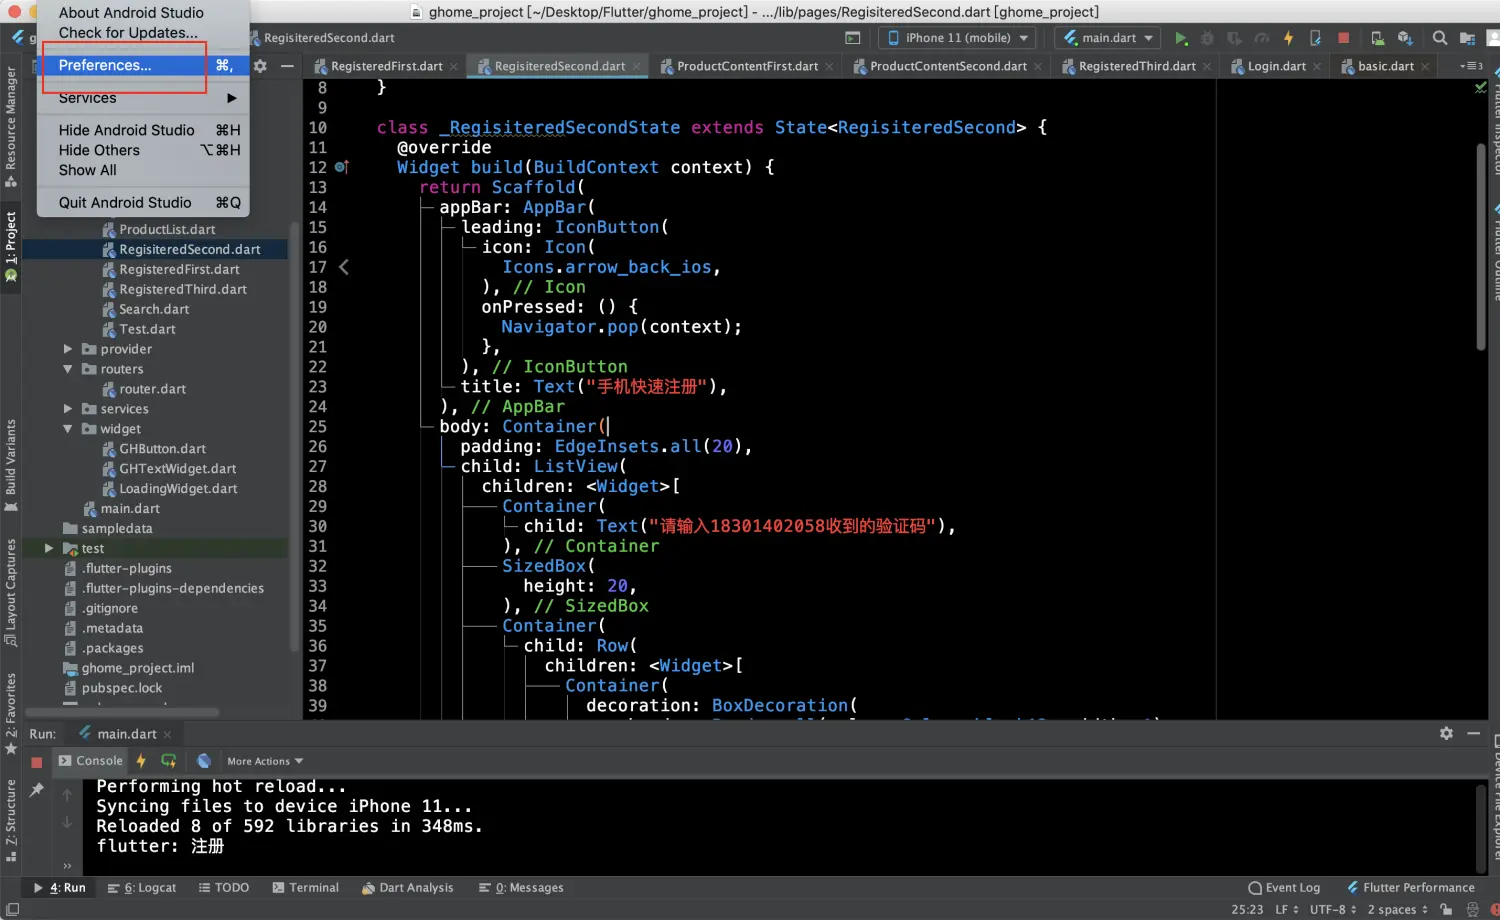Click the red Stop icon in top toolbar
Screen dimensions: 1500x920
[1343, 38]
